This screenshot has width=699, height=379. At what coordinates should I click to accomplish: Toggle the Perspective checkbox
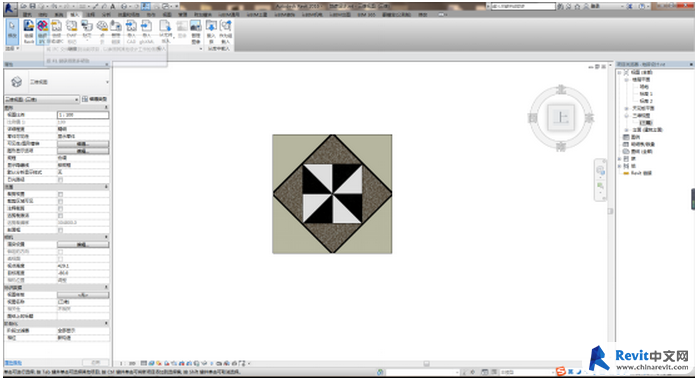tap(60, 259)
